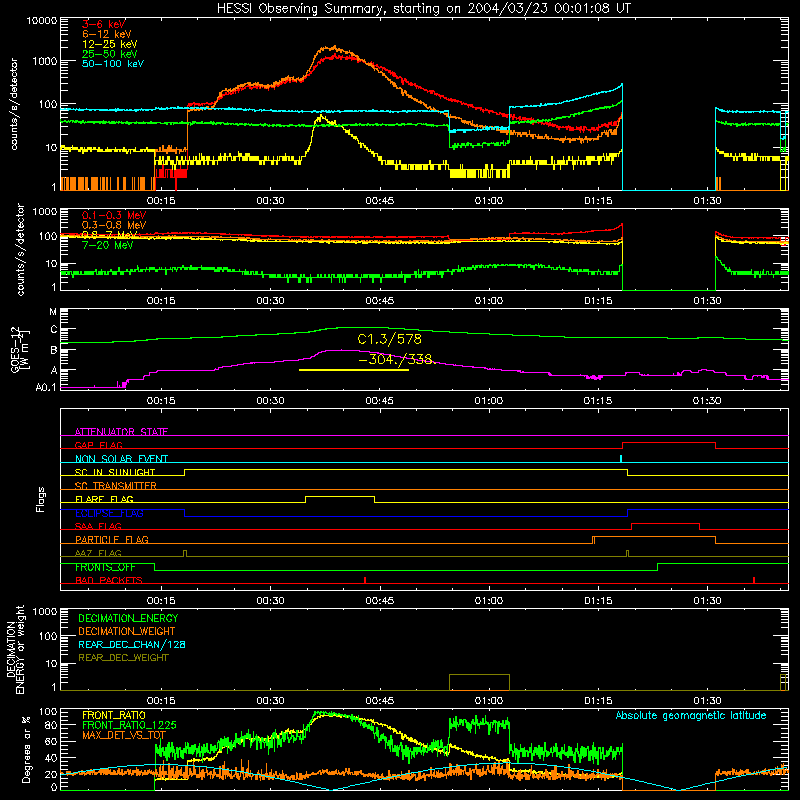The width and height of the screenshot is (800, 800).
Task: Select the AAZ_FLAG label
Action: point(98,553)
